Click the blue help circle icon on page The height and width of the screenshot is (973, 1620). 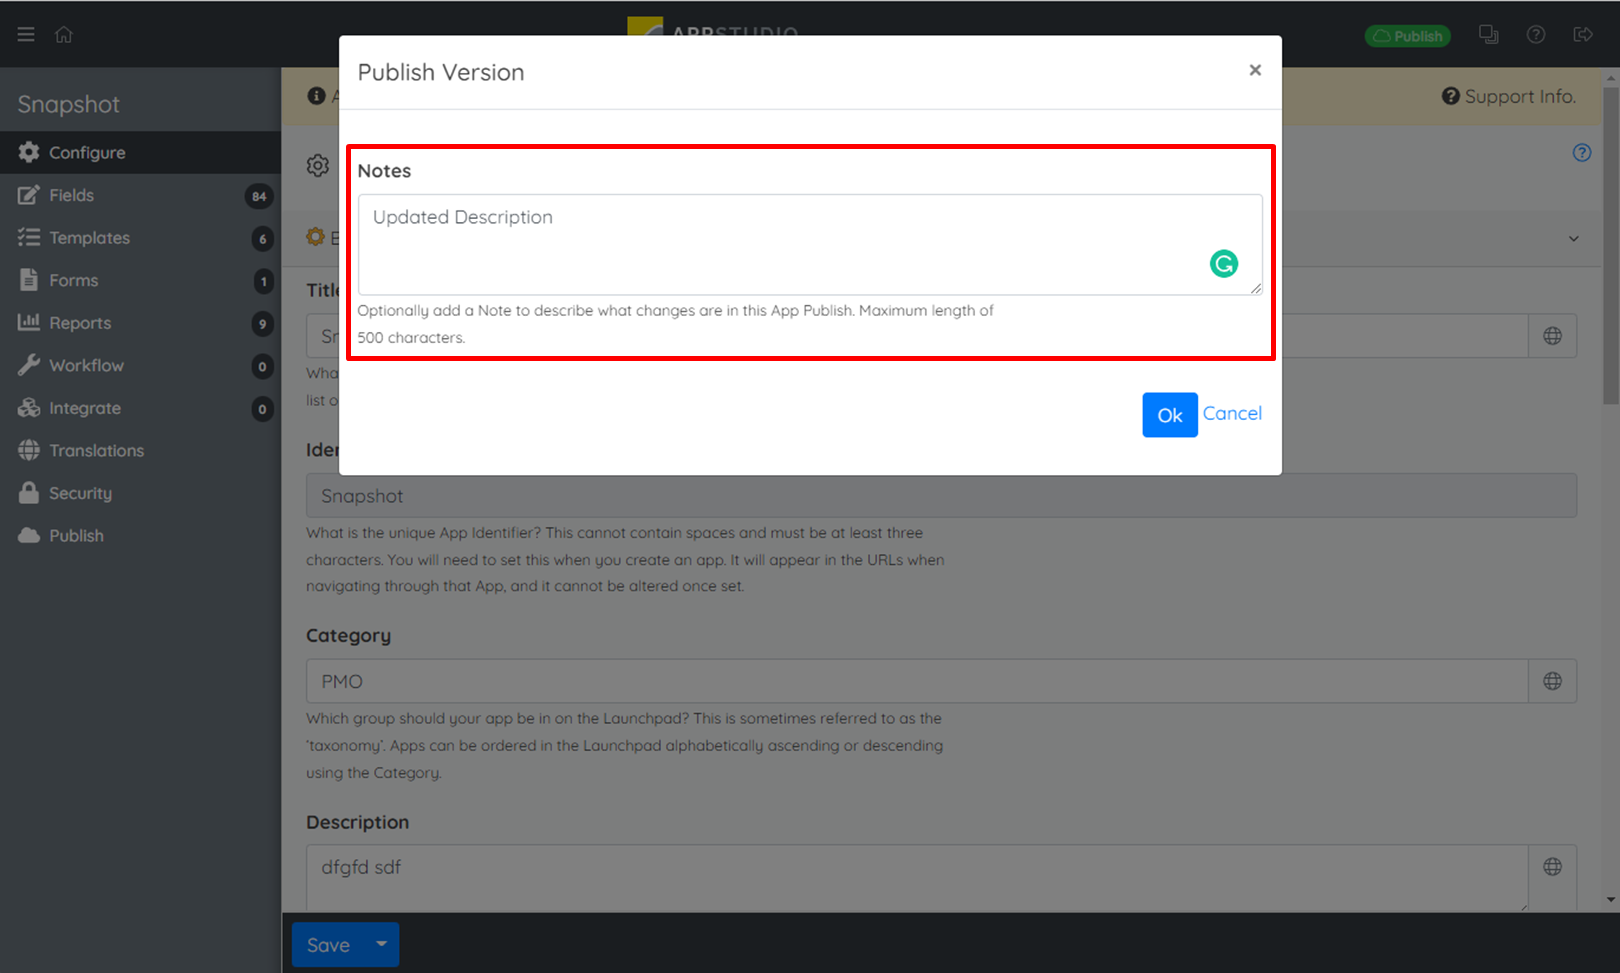coord(1582,153)
